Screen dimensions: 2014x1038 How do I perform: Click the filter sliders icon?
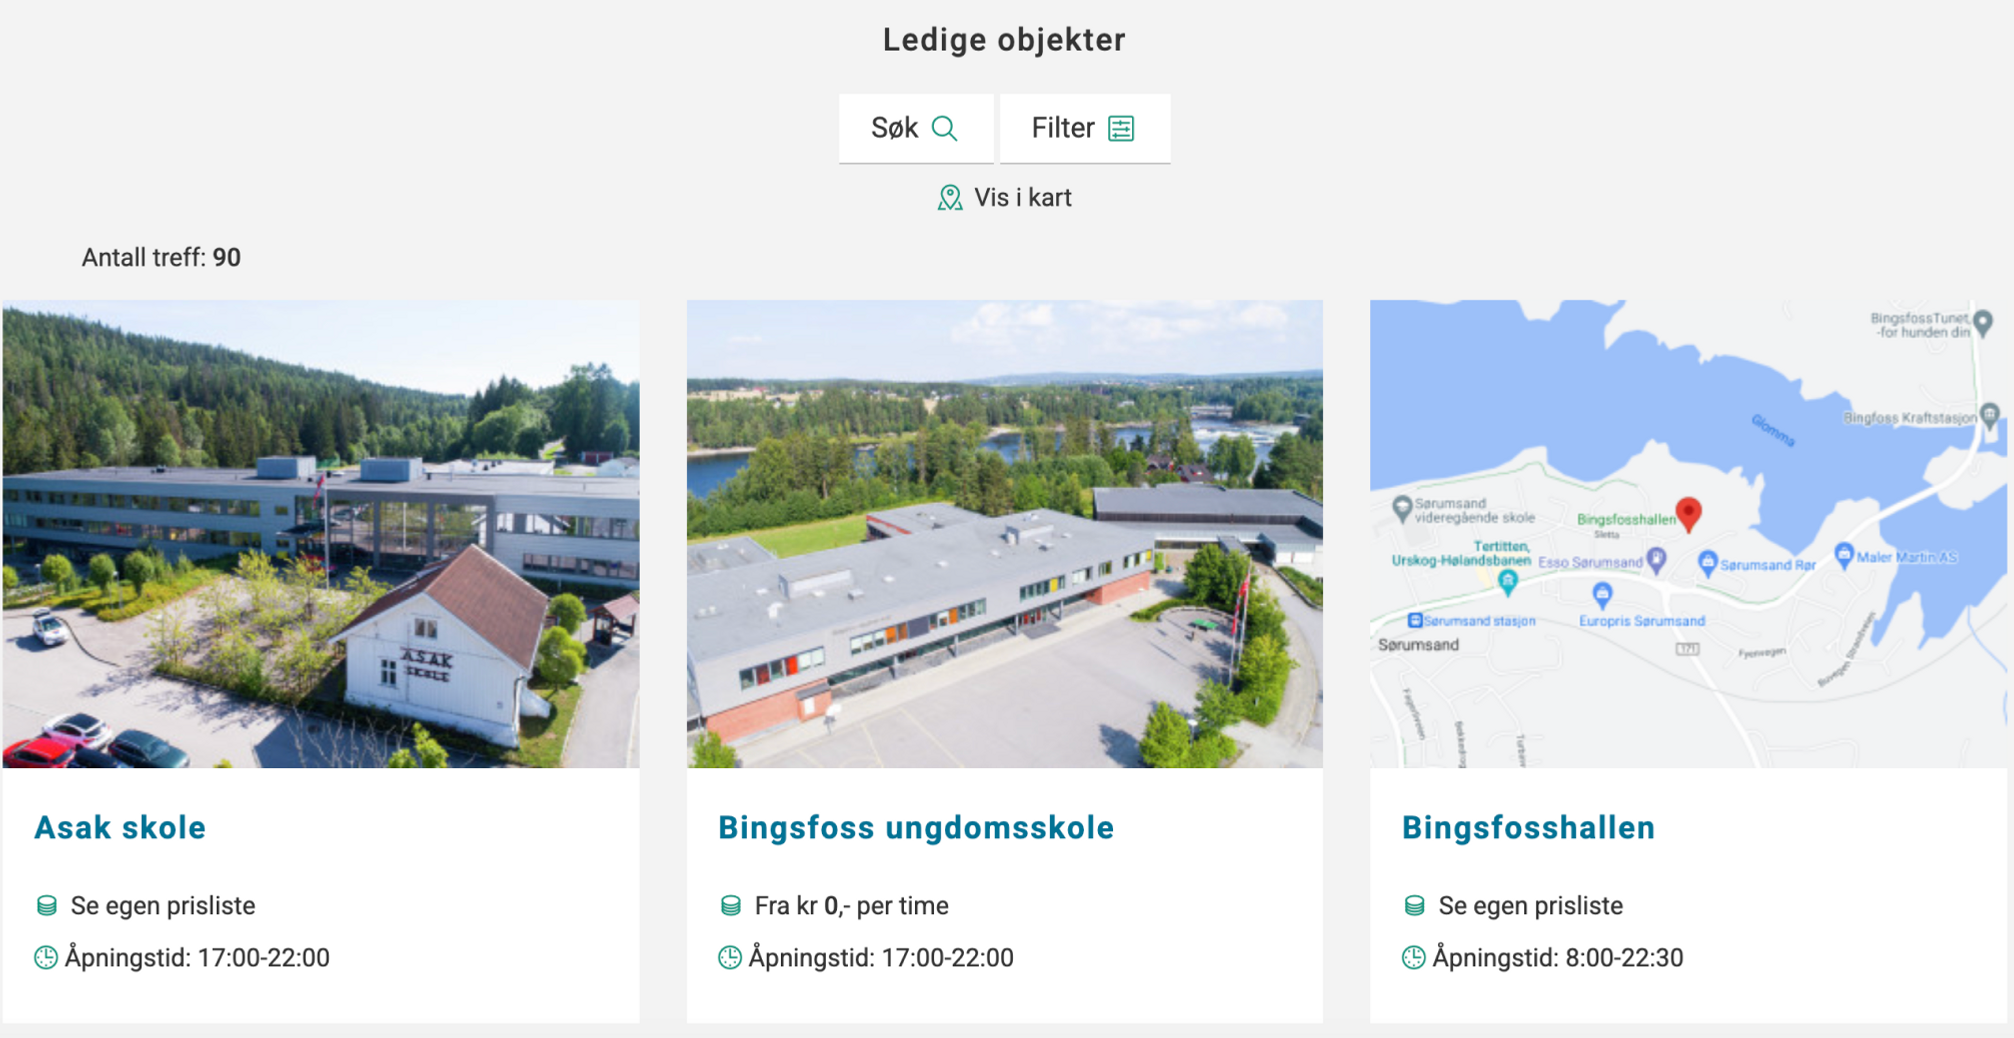coord(1121,128)
